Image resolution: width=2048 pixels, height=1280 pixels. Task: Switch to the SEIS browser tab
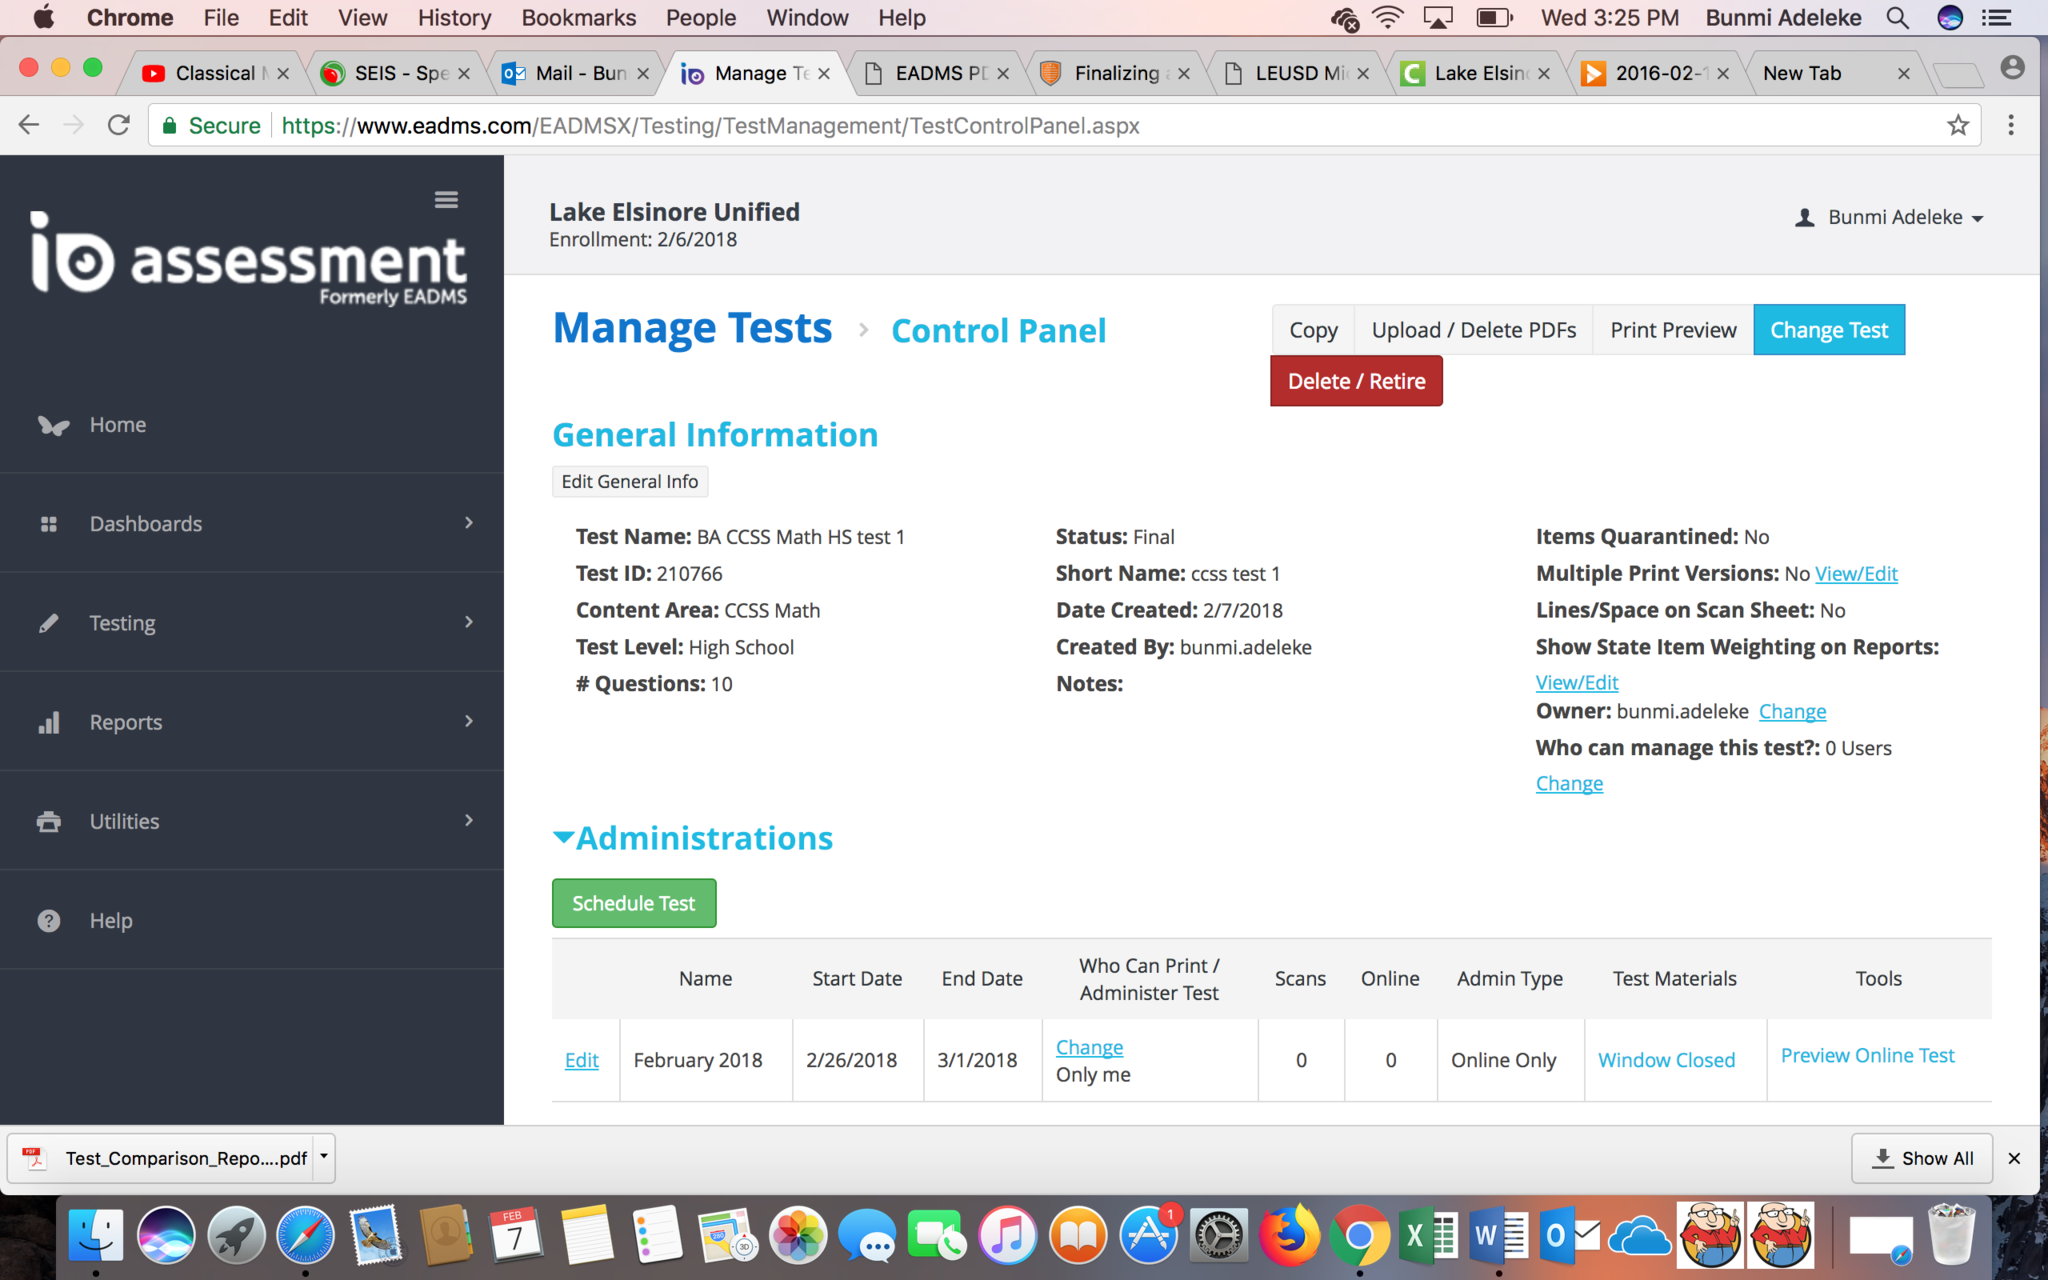(x=396, y=73)
